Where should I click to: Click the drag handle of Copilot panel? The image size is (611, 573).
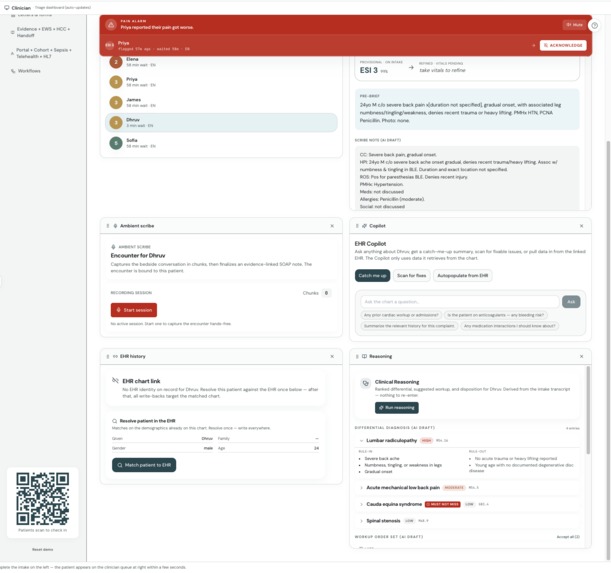[x=357, y=226]
